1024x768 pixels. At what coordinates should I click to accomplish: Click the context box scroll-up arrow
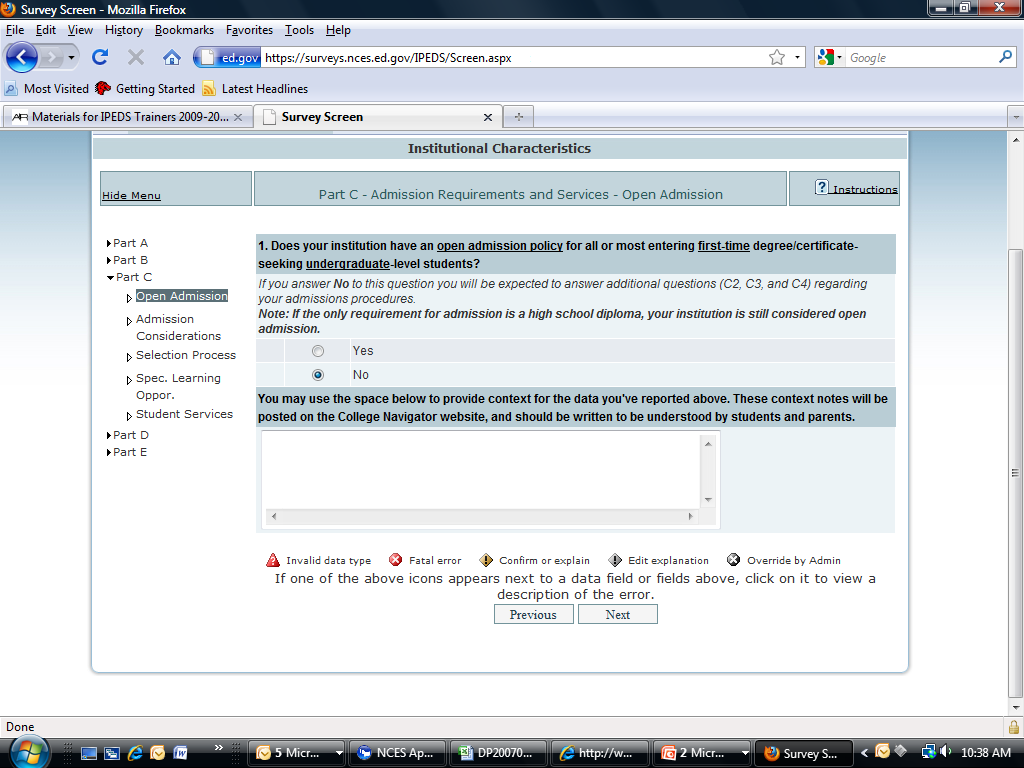[x=708, y=443]
